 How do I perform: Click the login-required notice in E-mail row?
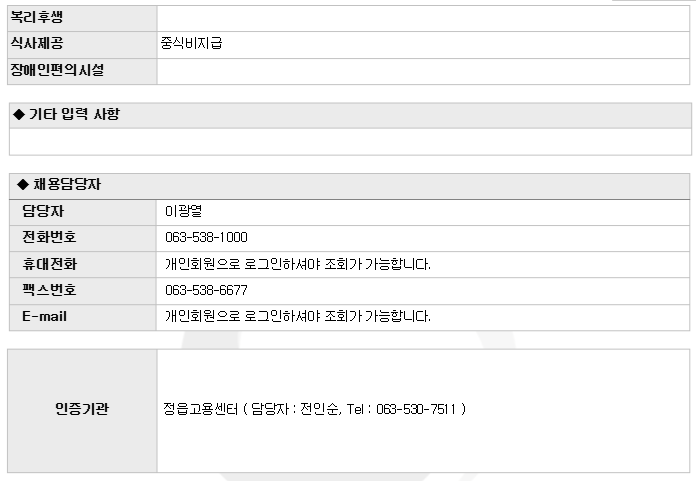point(297,316)
